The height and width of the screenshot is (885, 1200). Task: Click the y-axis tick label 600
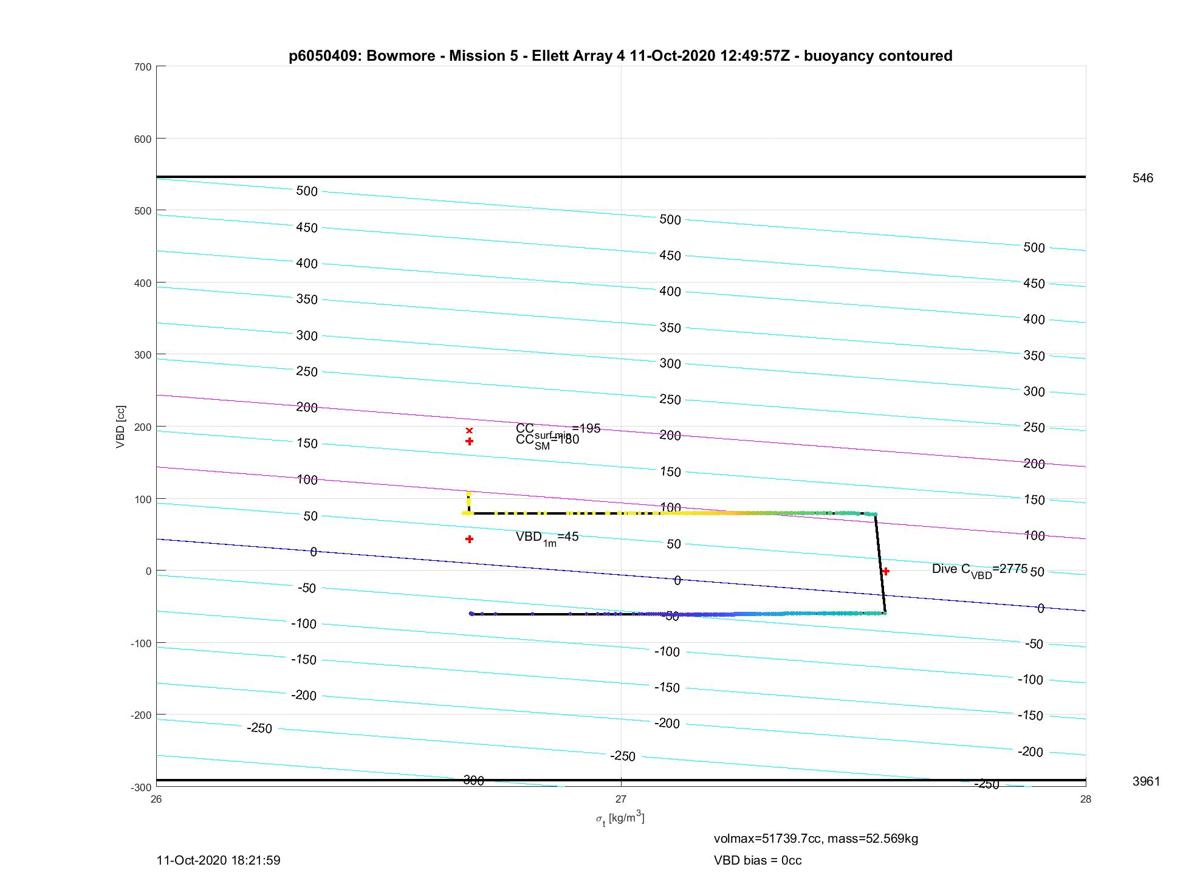point(141,139)
